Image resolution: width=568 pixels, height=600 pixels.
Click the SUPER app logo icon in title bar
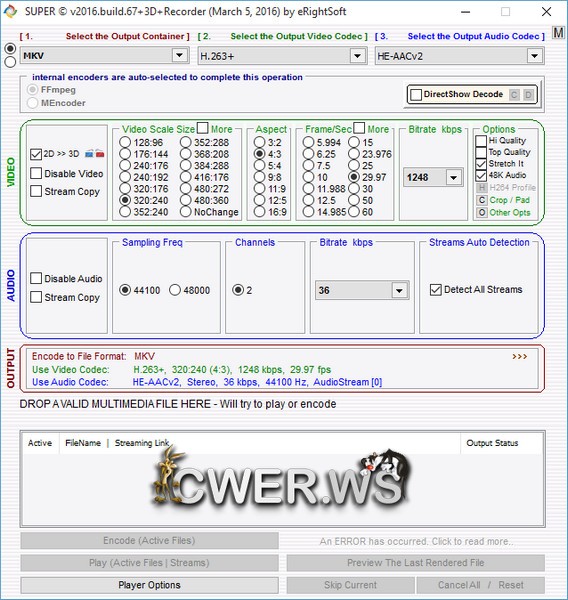(10, 11)
